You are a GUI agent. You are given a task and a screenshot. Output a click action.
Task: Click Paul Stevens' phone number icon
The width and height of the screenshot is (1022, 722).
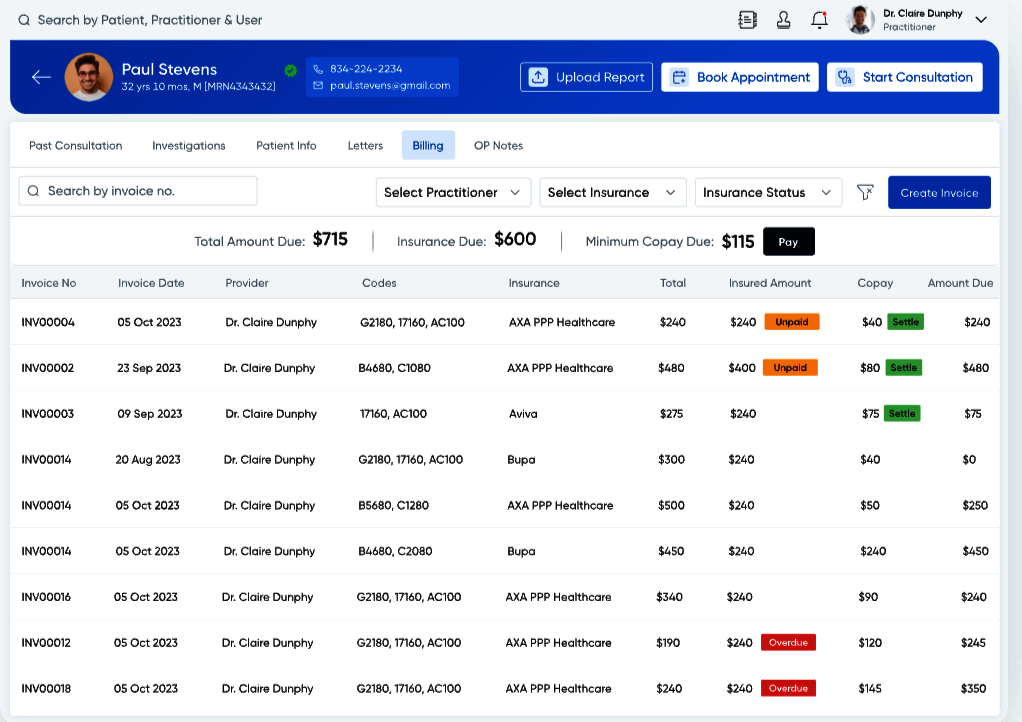318,69
